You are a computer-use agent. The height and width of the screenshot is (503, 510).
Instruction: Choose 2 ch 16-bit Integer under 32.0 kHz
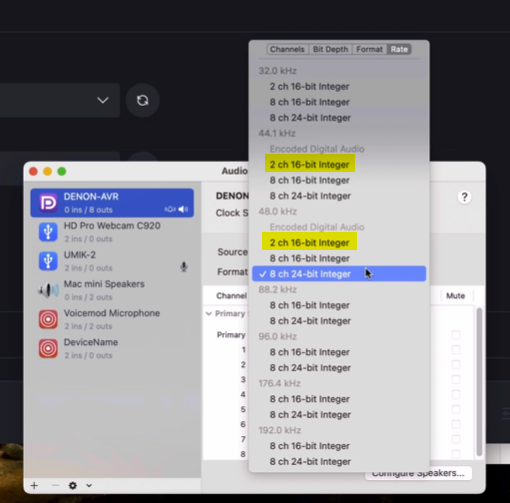tap(339, 86)
